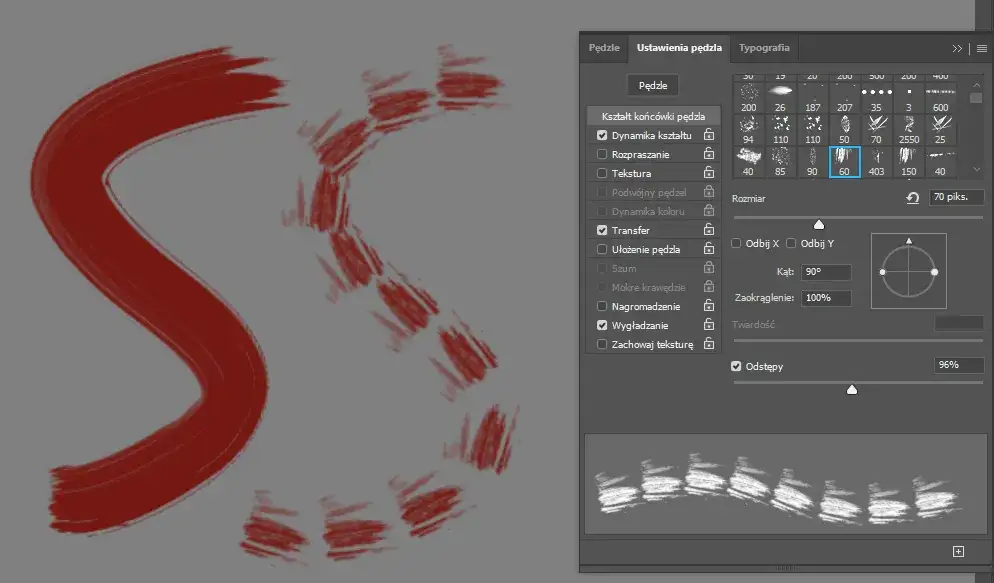
Task: Click the lock icon beside Transfer
Action: [708, 230]
